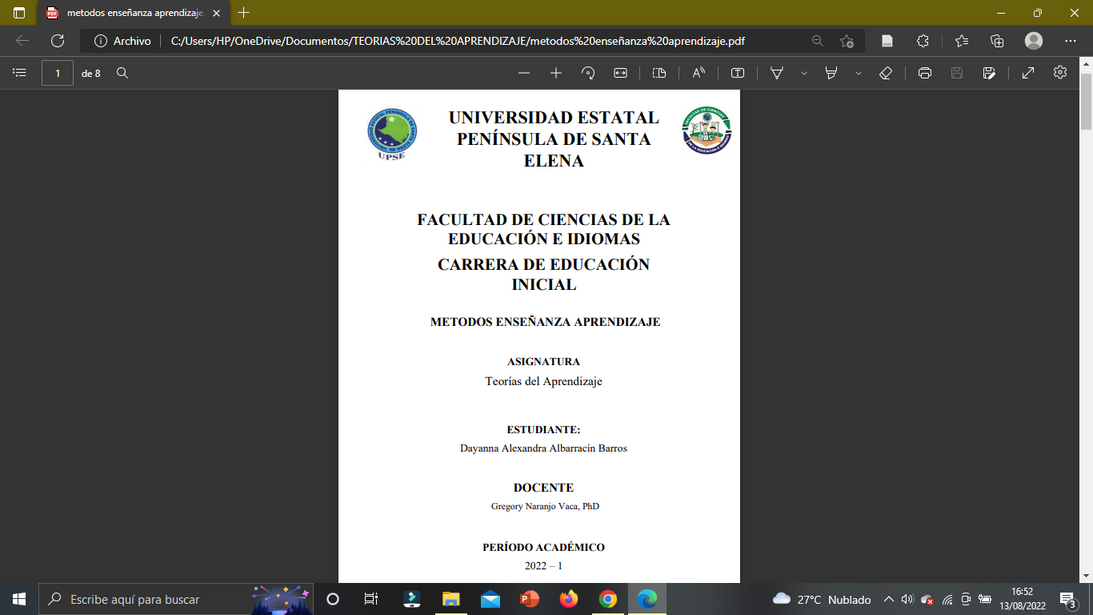Open the Collections panel
The height and width of the screenshot is (615, 1093).
coord(998,40)
